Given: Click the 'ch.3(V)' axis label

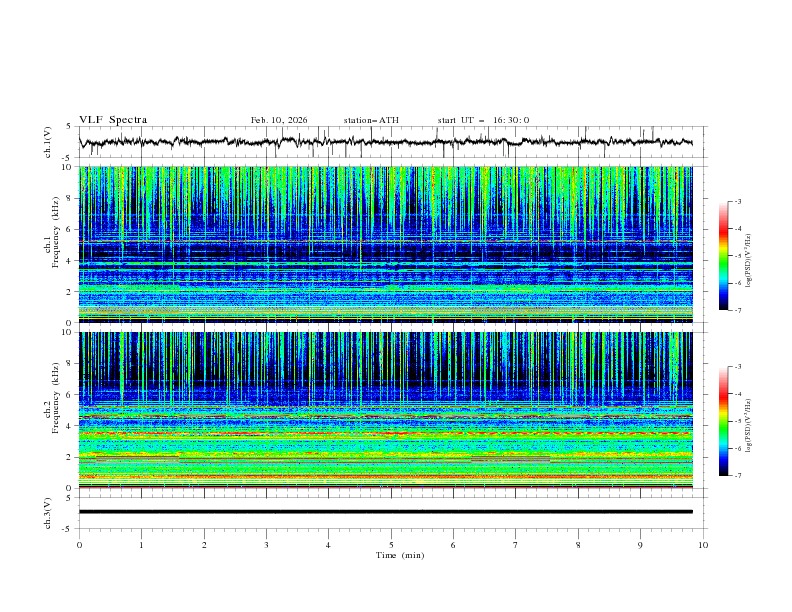Looking at the screenshot, I should [48, 513].
